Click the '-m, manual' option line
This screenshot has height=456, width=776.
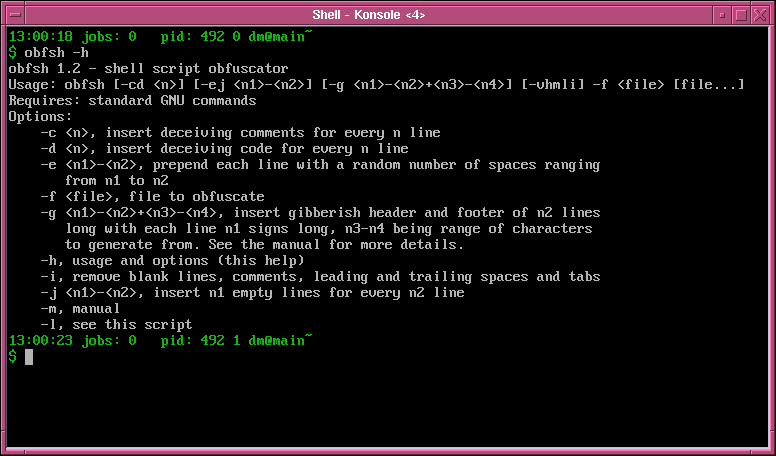coord(80,309)
